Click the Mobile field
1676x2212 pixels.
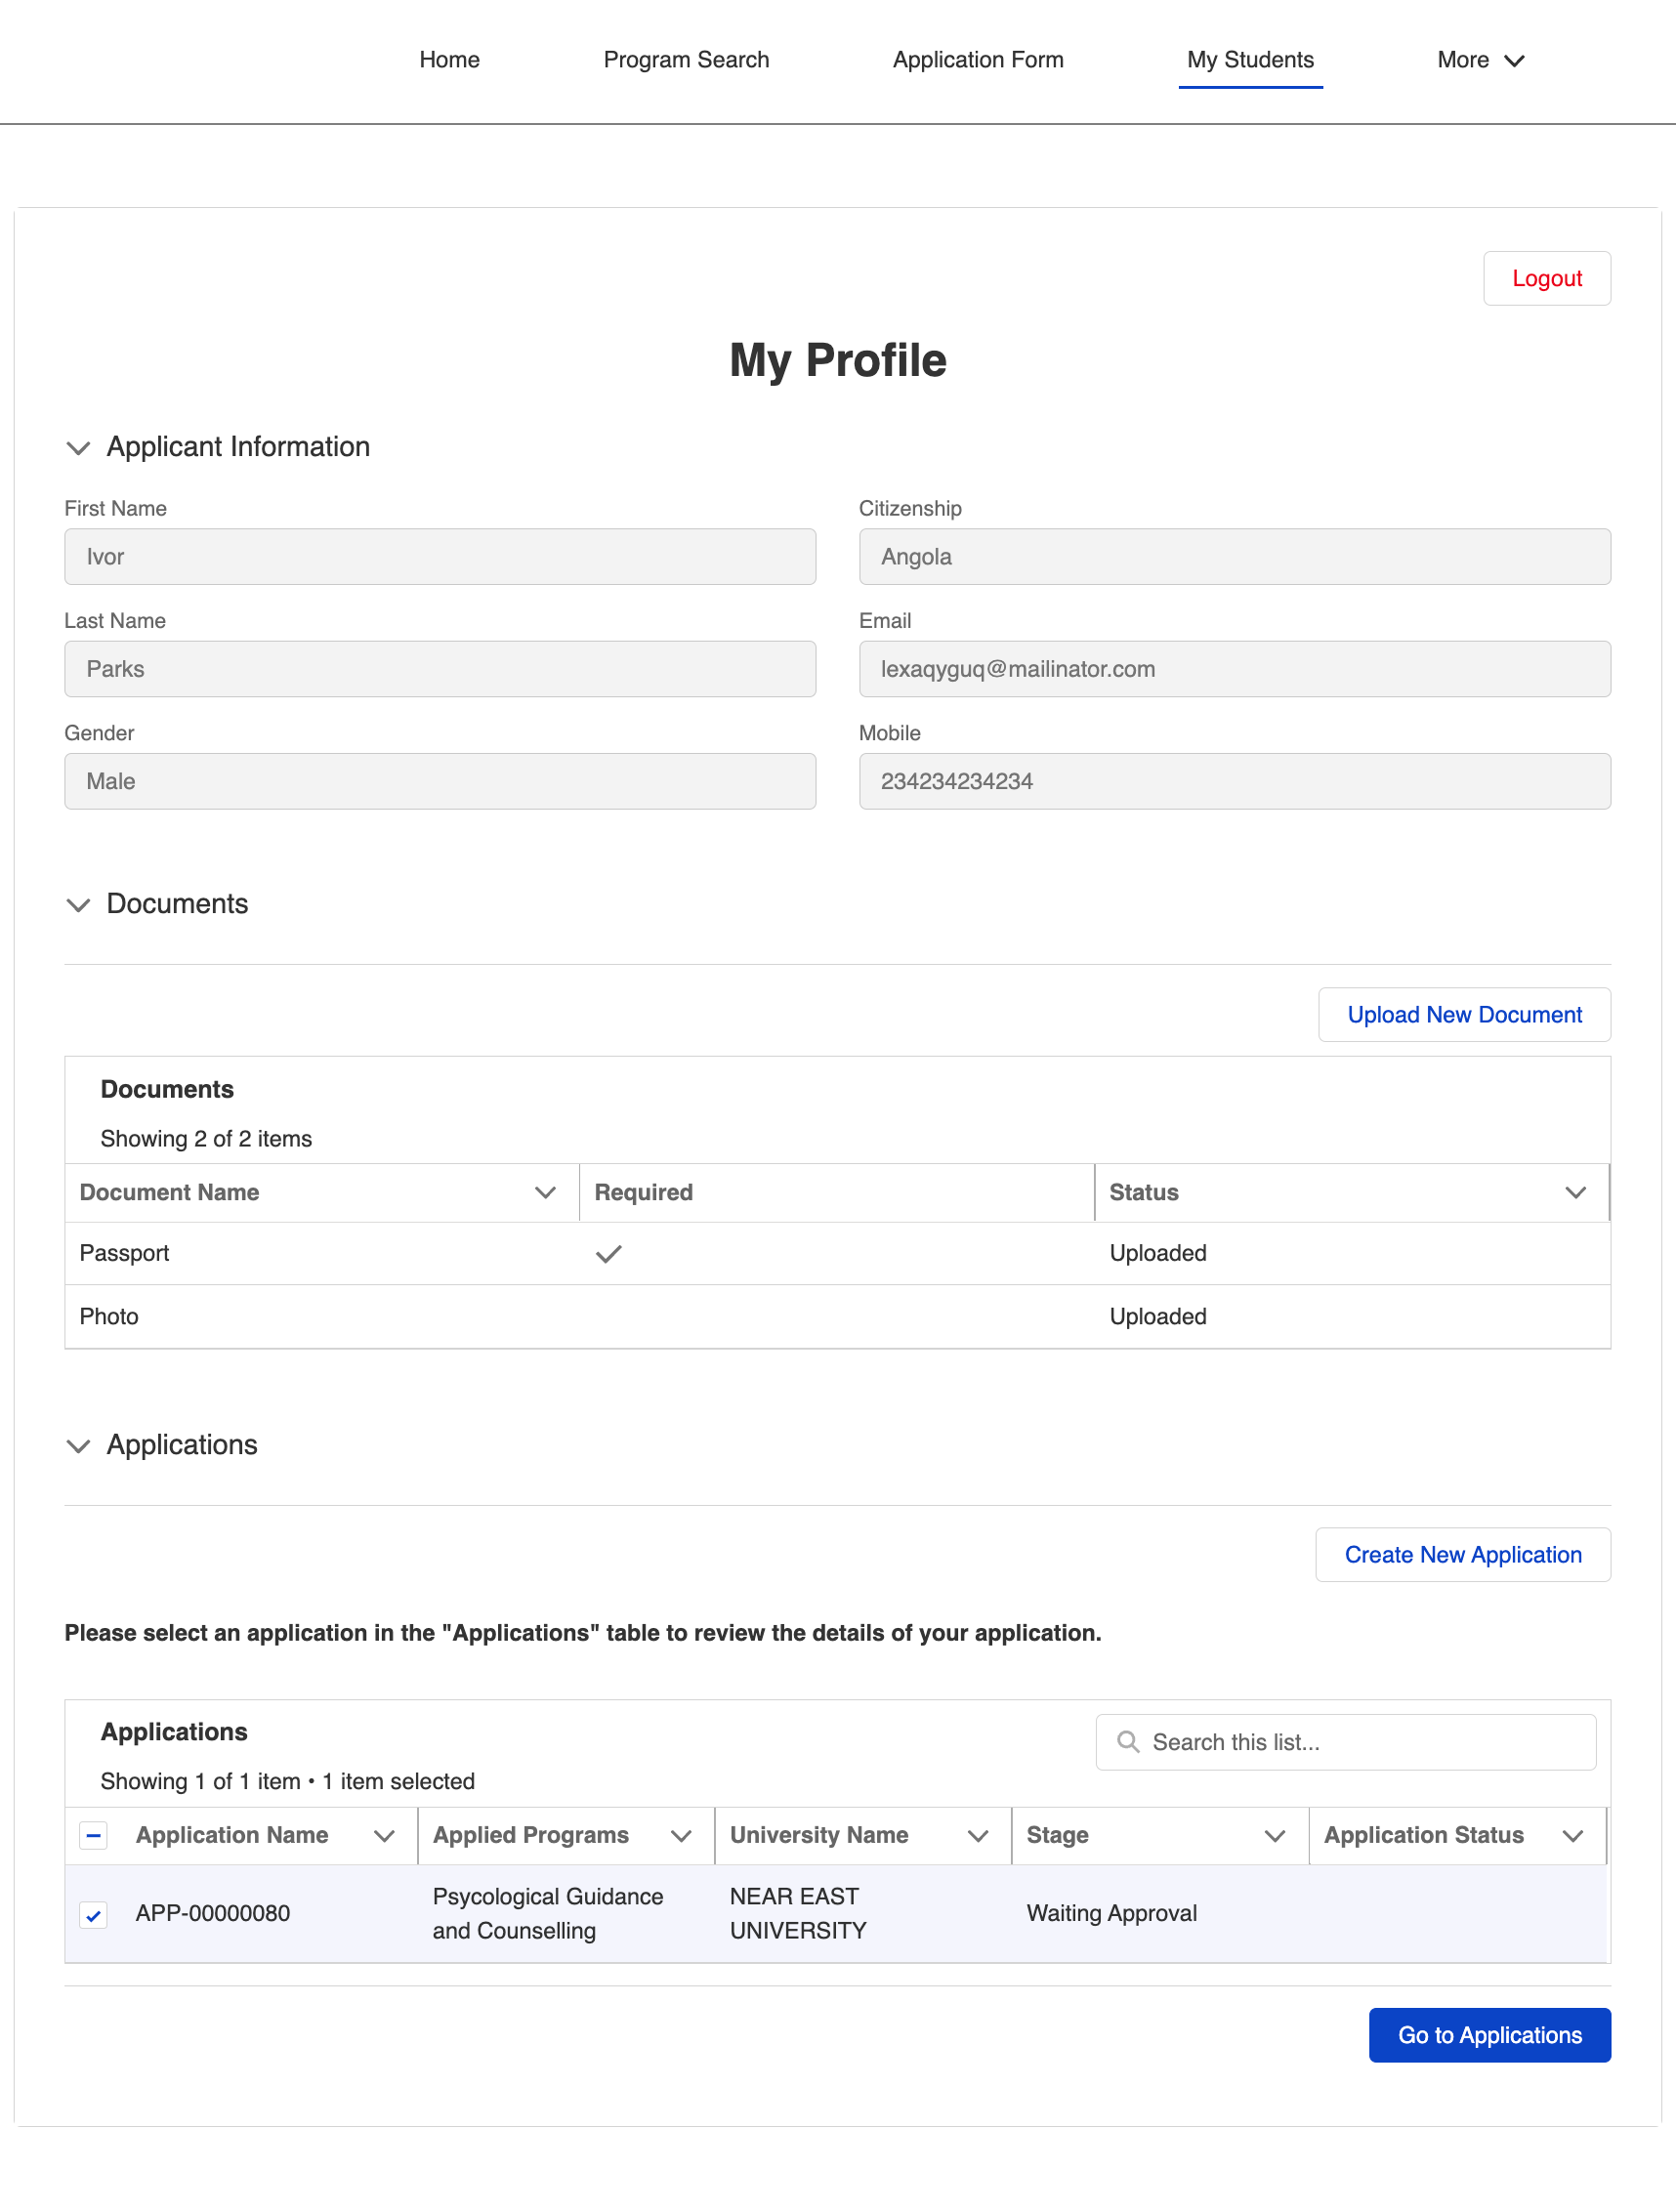click(x=1234, y=780)
